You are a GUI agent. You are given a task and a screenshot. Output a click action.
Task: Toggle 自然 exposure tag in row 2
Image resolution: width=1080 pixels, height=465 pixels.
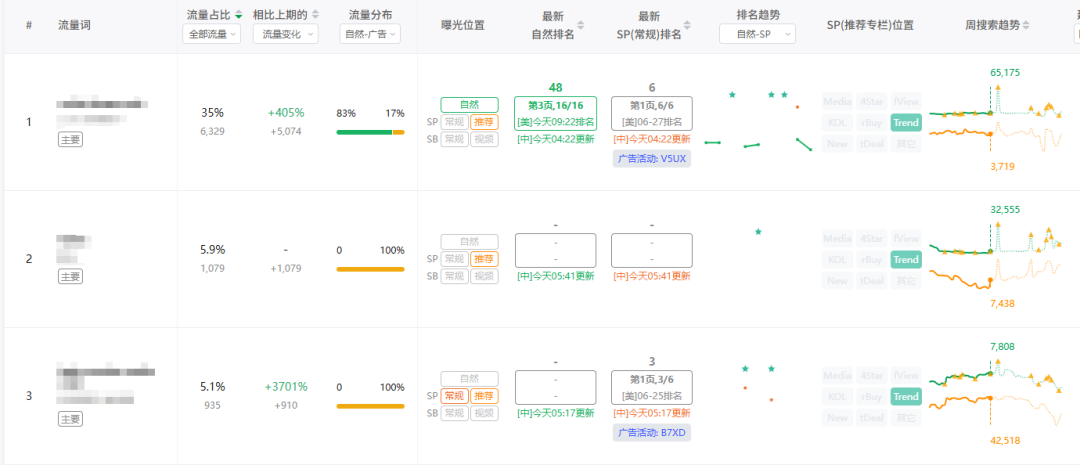[470, 242]
